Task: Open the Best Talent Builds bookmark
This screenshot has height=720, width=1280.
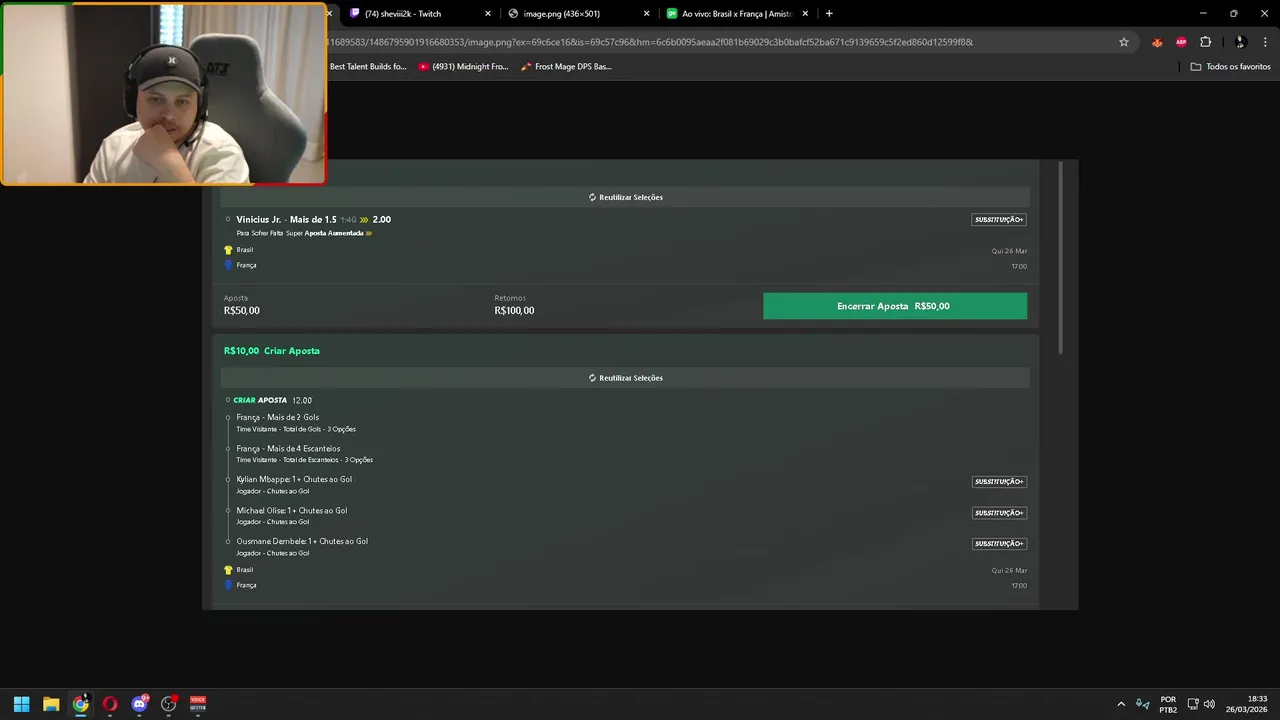Action: click(368, 67)
